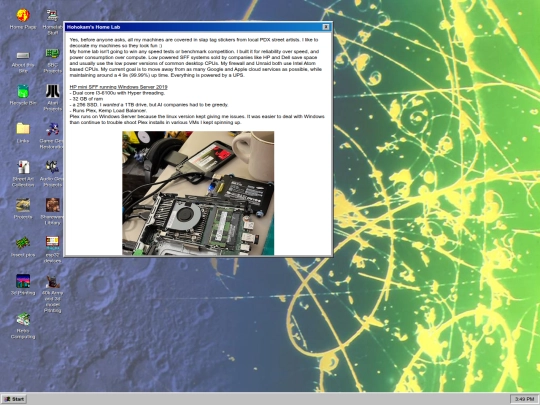
Task: Click the 3:49 PM taskbar clock
Action: (x=524, y=399)
